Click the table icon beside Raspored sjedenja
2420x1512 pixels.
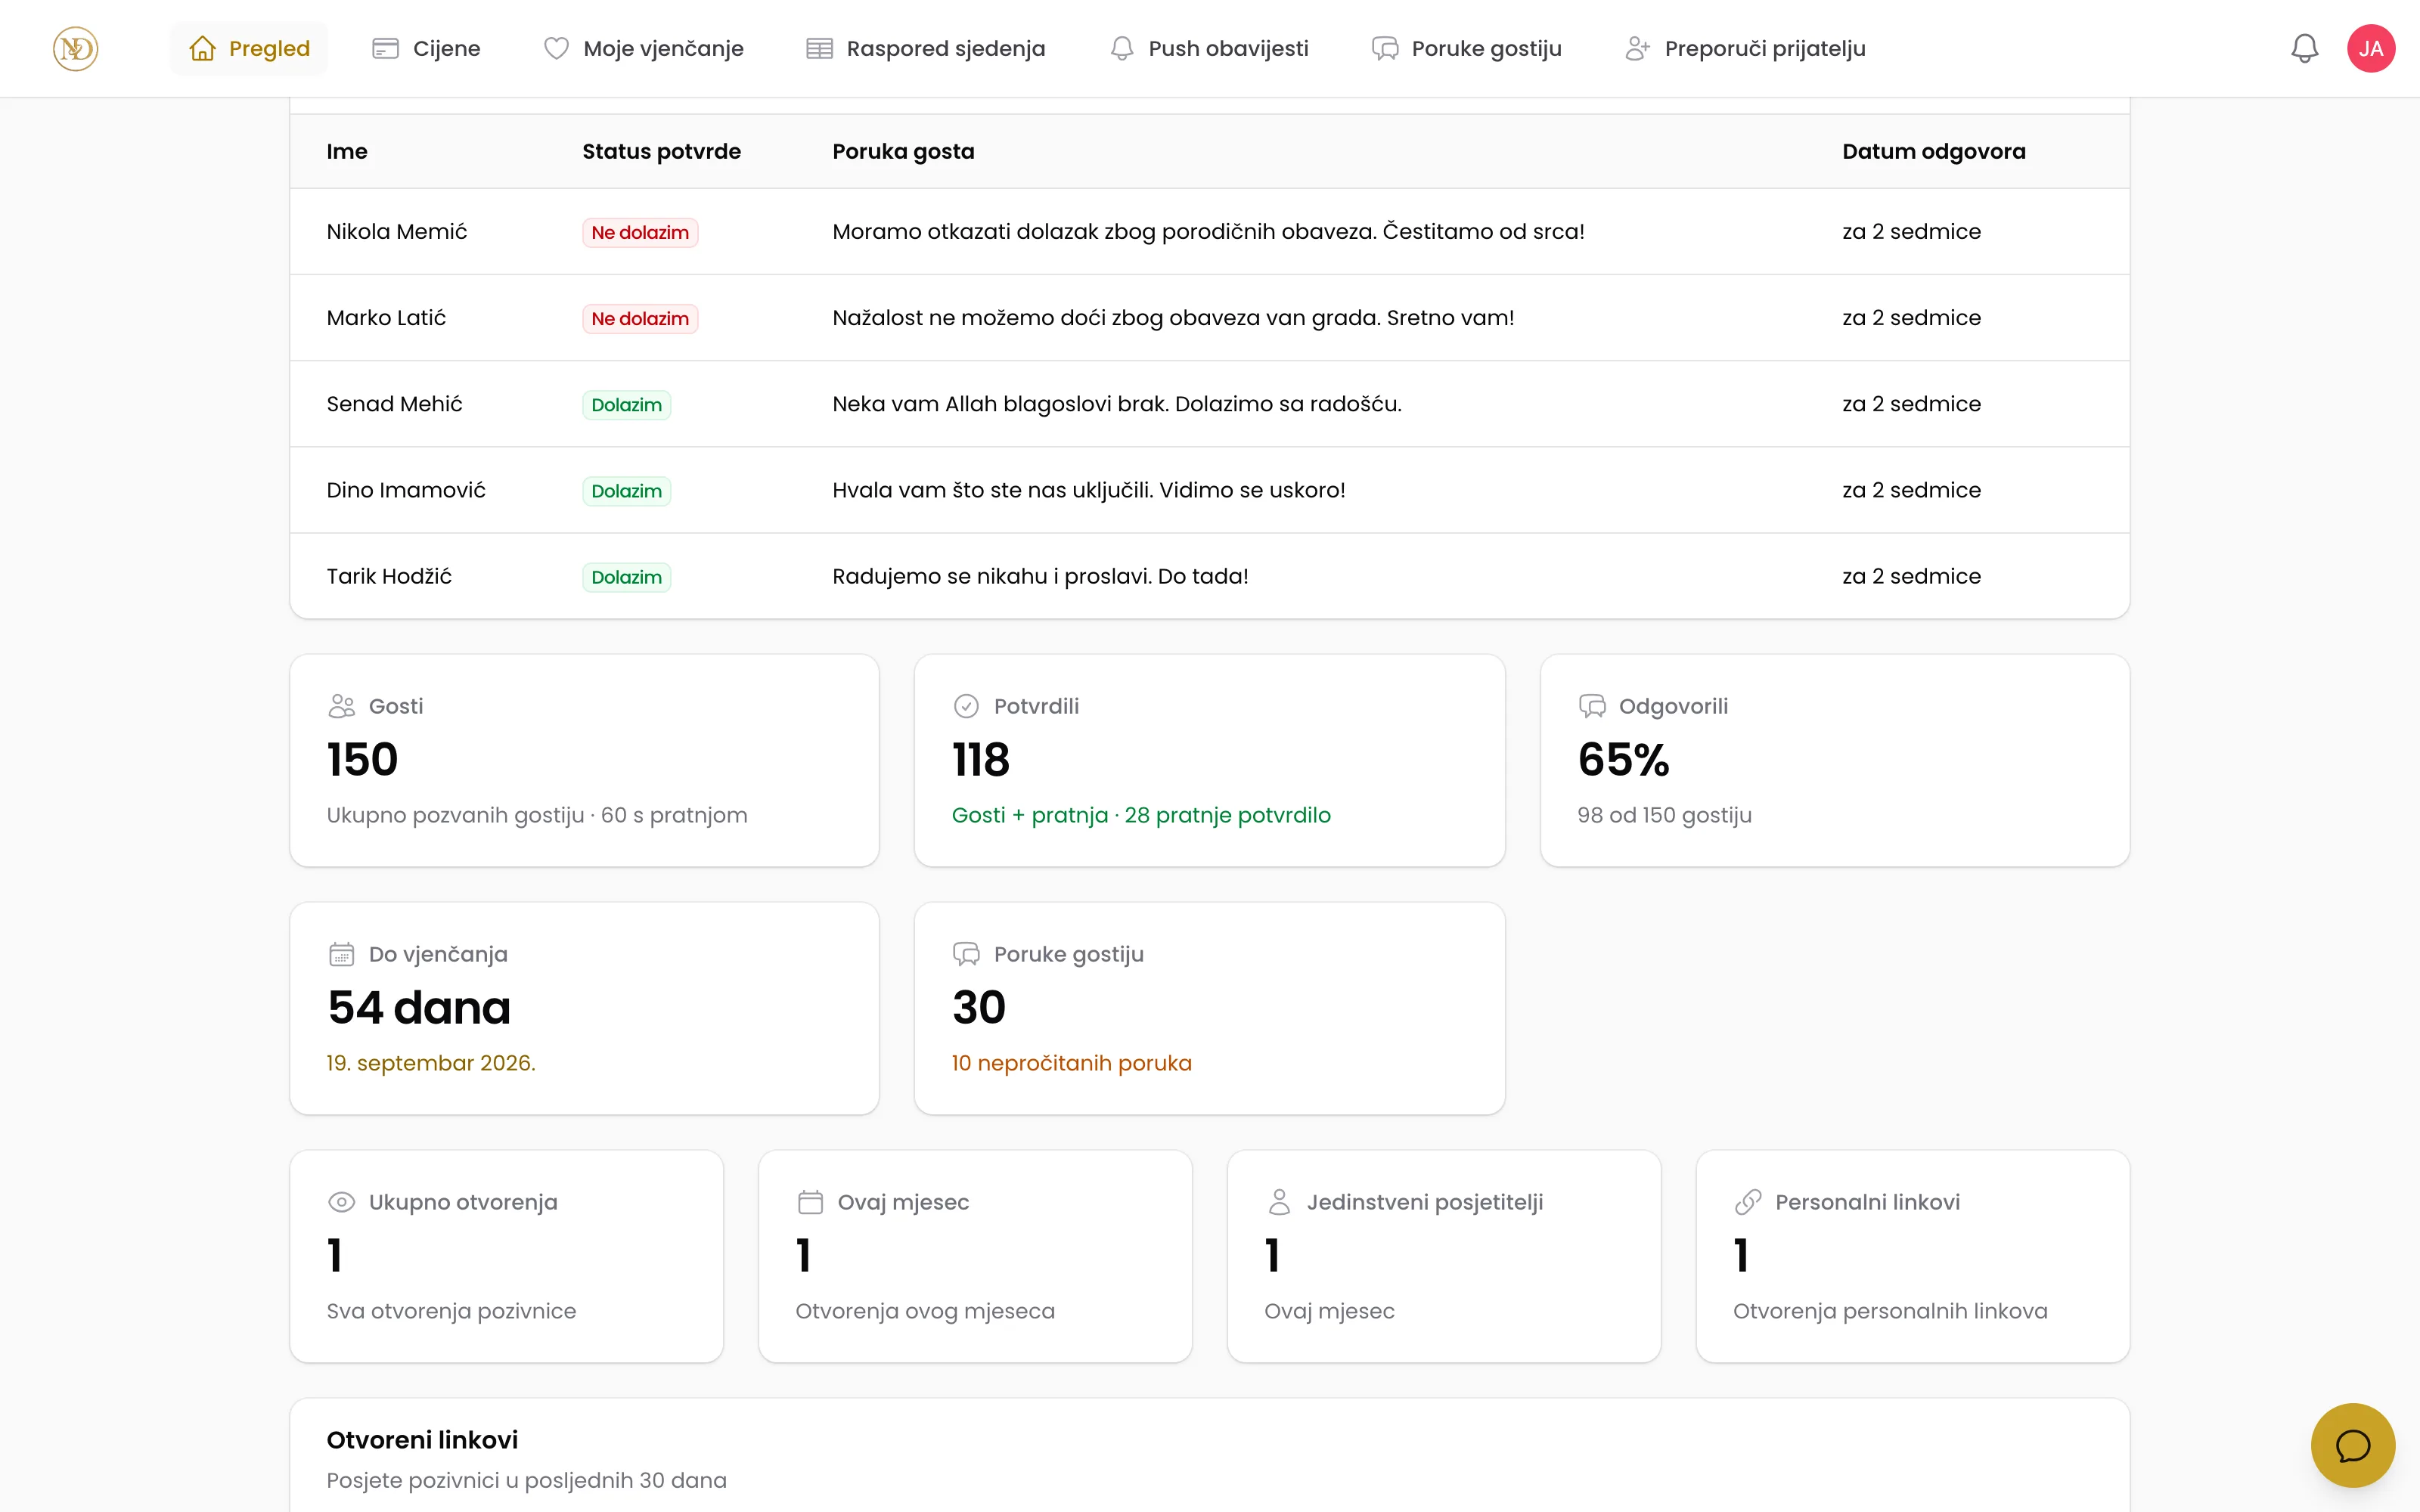[x=819, y=48]
